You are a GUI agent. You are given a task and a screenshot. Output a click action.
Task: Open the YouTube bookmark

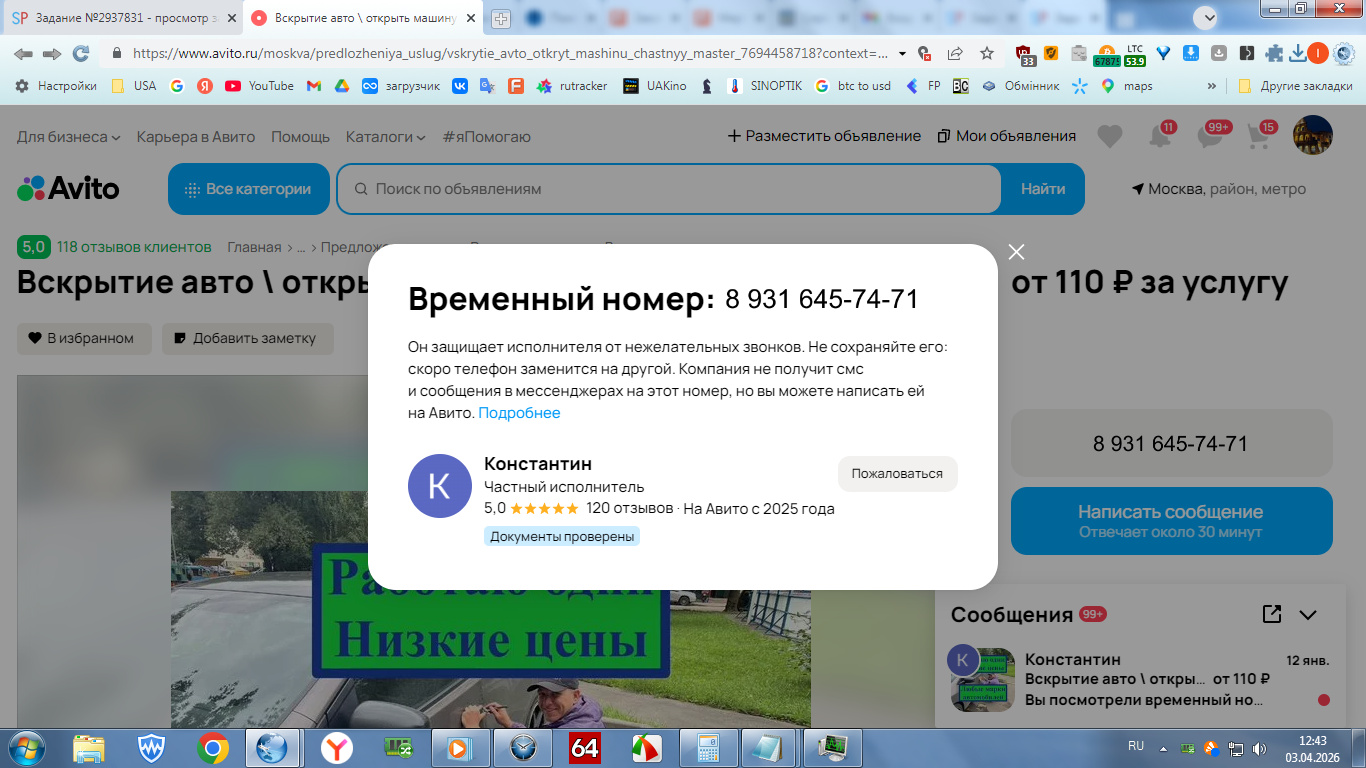260,86
